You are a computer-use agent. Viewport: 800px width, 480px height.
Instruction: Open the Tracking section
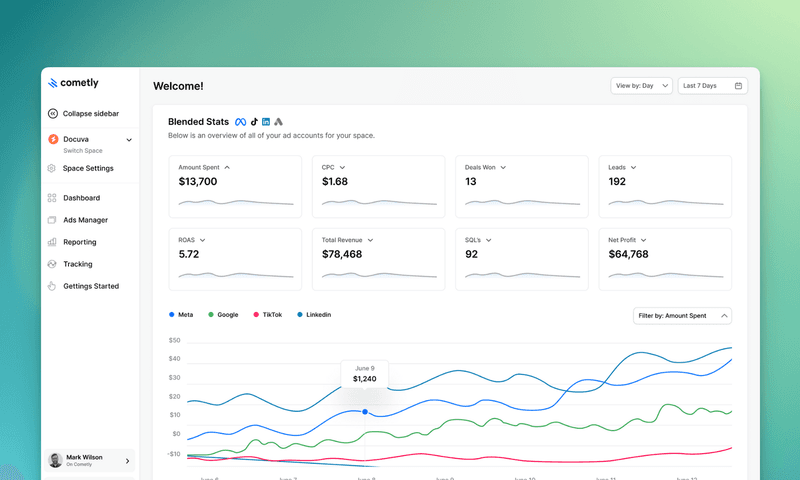(x=78, y=264)
